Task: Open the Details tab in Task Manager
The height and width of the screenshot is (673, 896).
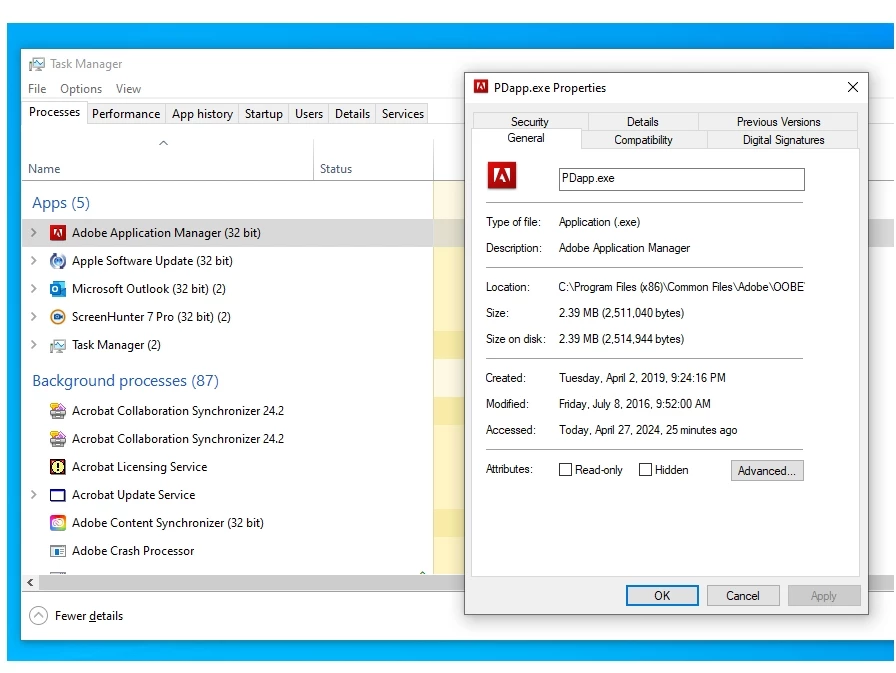Action: pyautogui.click(x=352, y=114)
